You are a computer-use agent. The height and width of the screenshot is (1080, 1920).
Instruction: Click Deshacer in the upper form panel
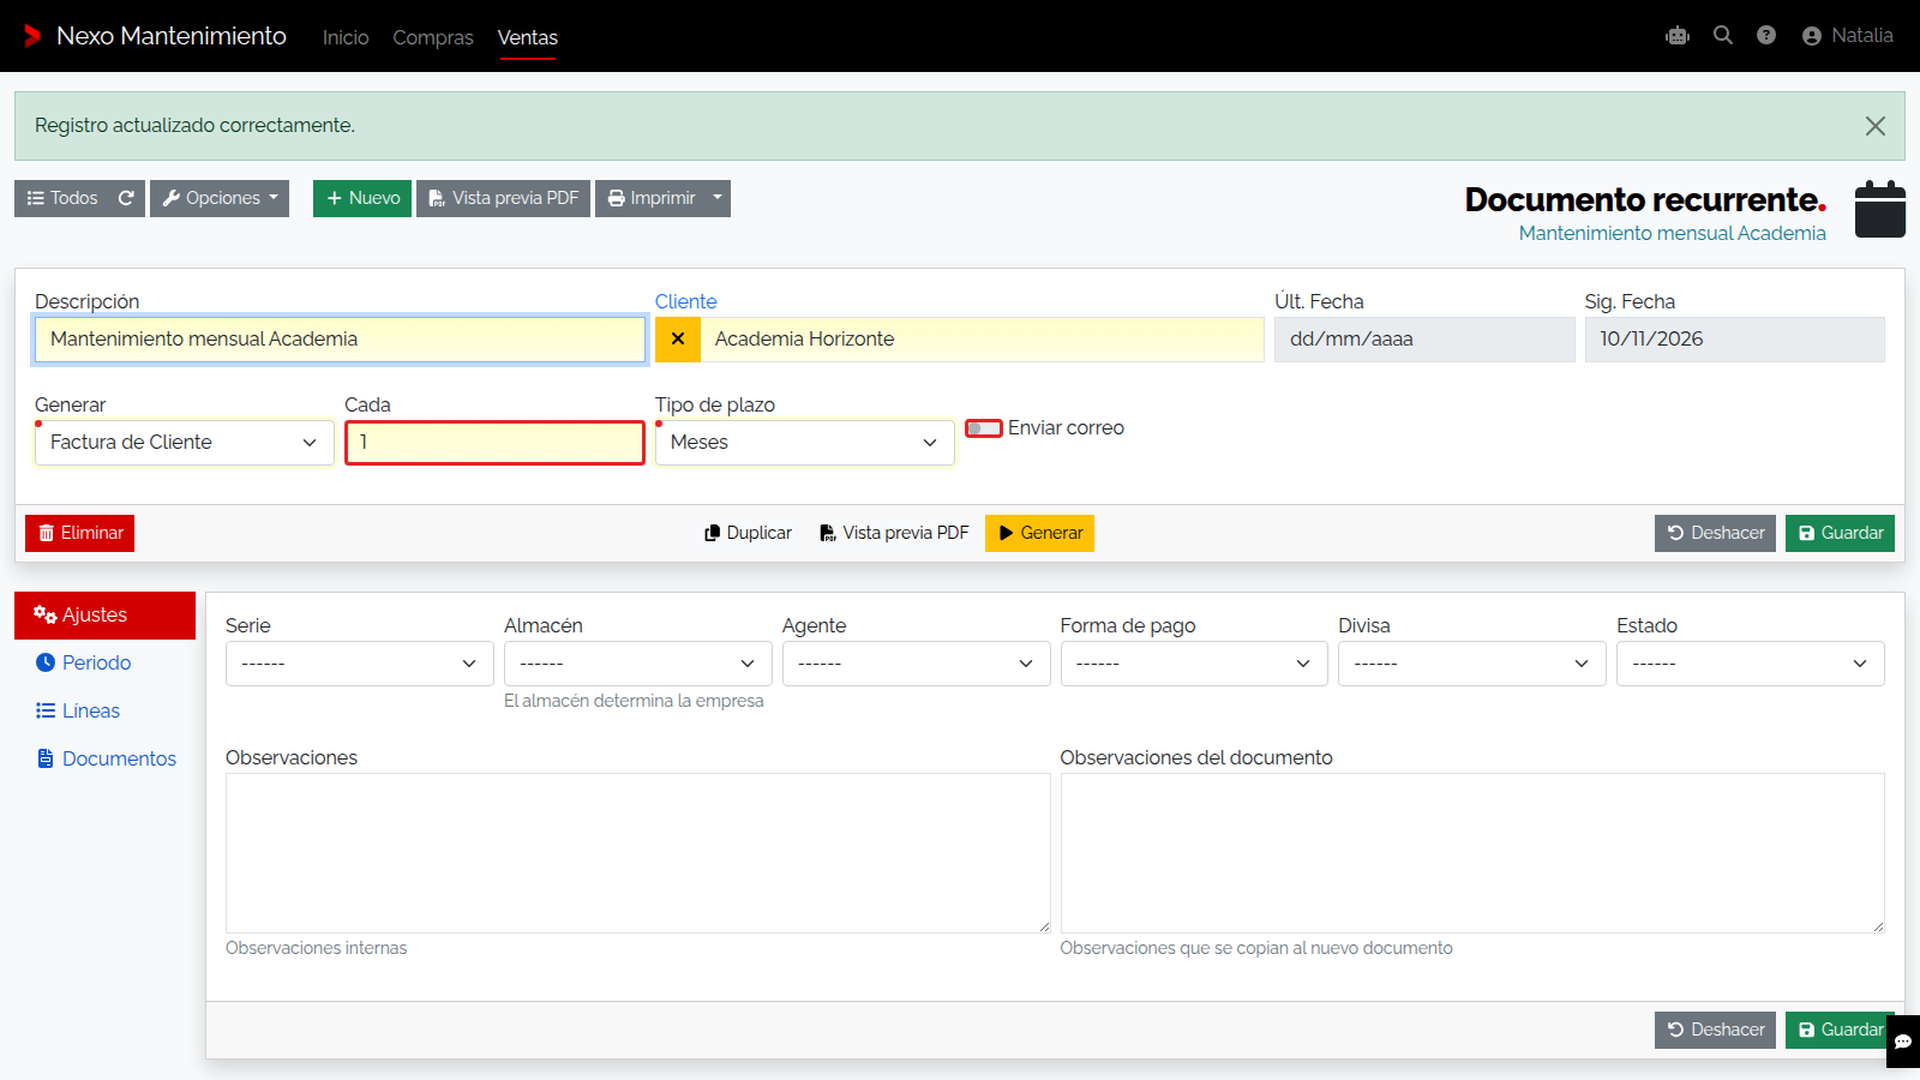click(1715, 533)
